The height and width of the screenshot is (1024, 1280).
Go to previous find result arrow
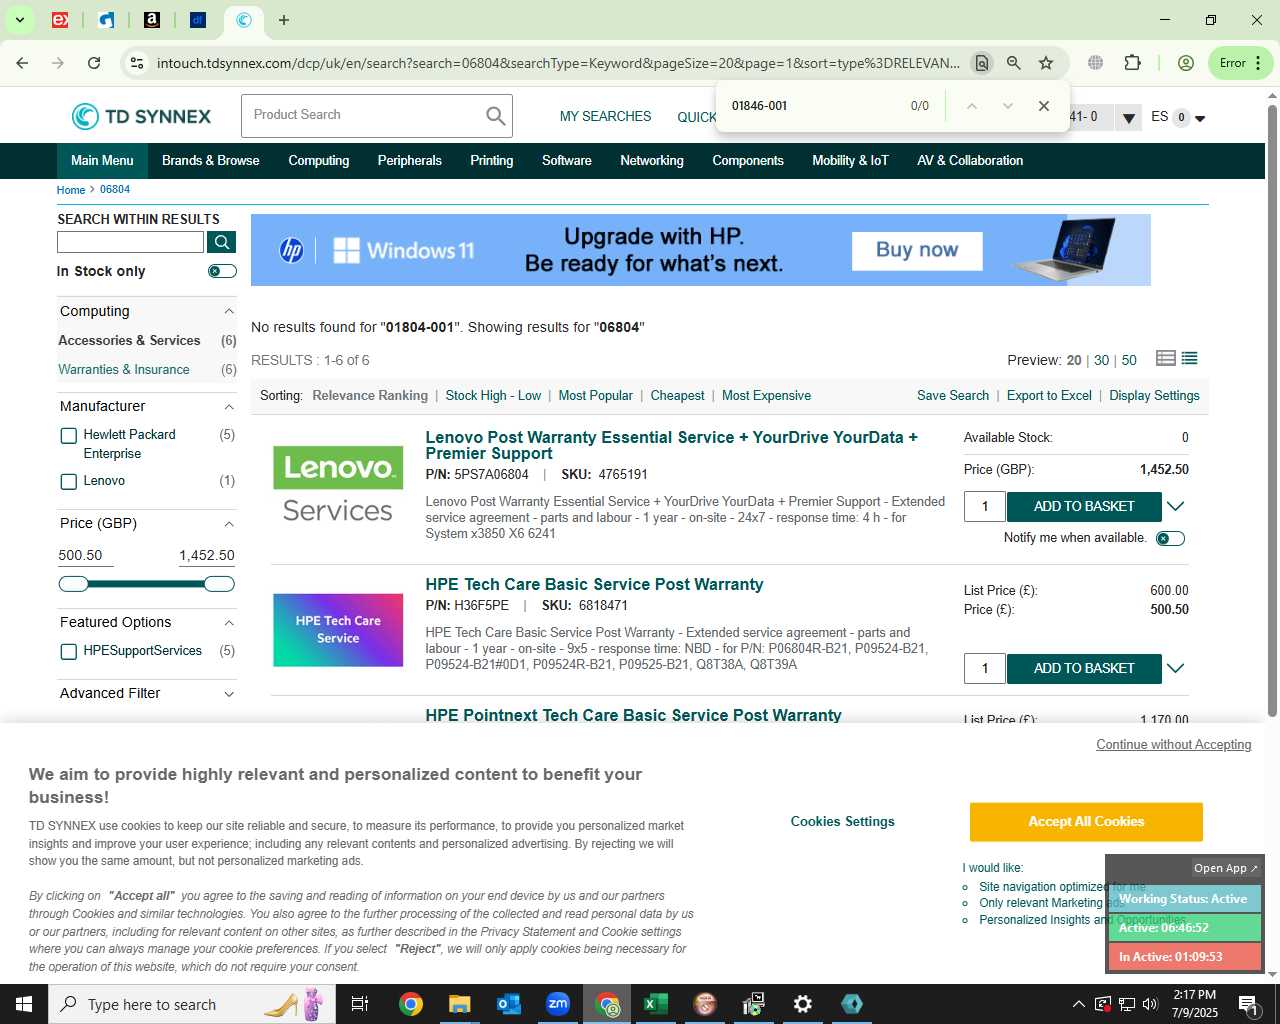[971, 106]
